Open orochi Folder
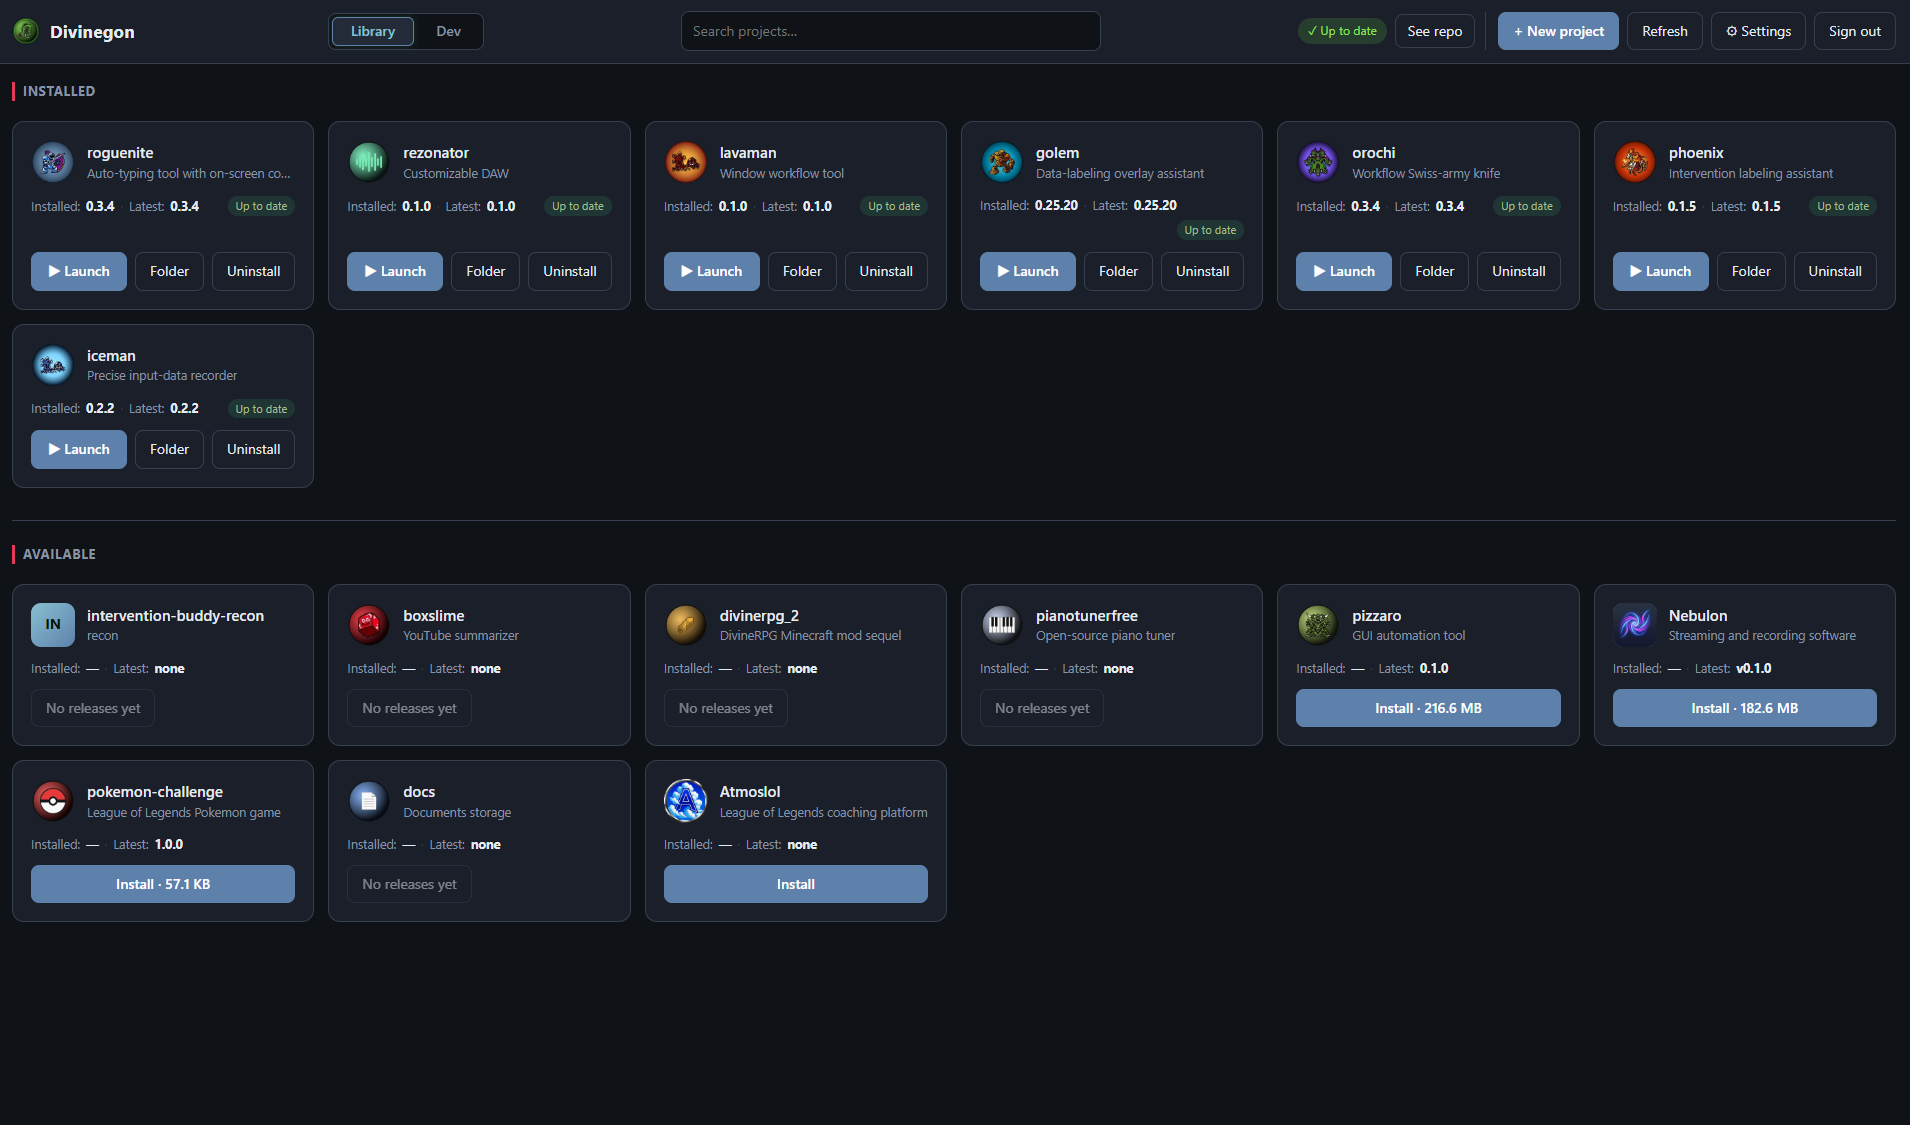 (x=1434, y=271)
